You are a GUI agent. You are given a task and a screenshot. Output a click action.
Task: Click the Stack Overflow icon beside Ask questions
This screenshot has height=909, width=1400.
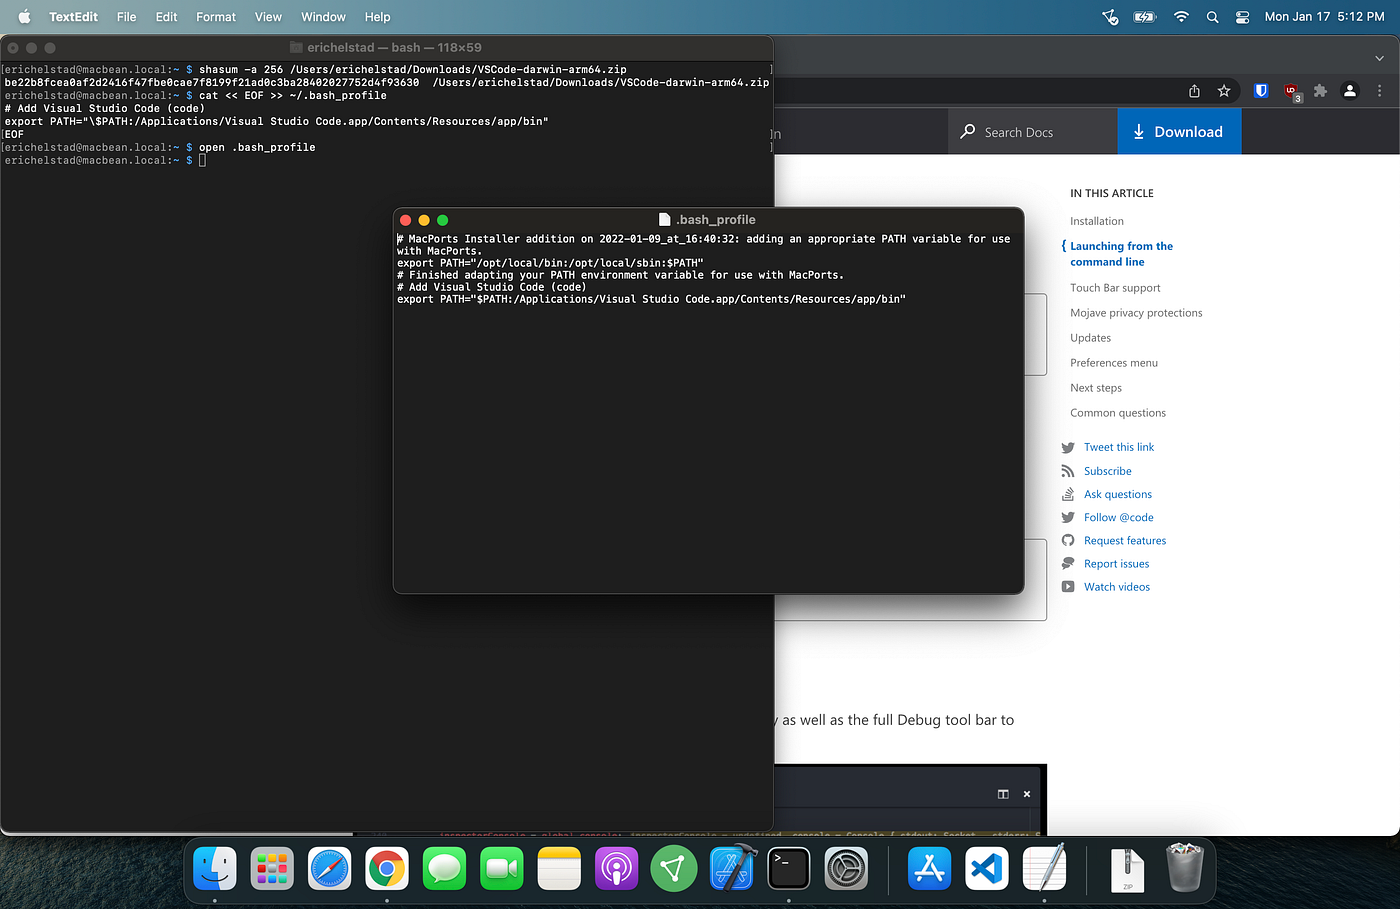click(x=1070, y=494)
